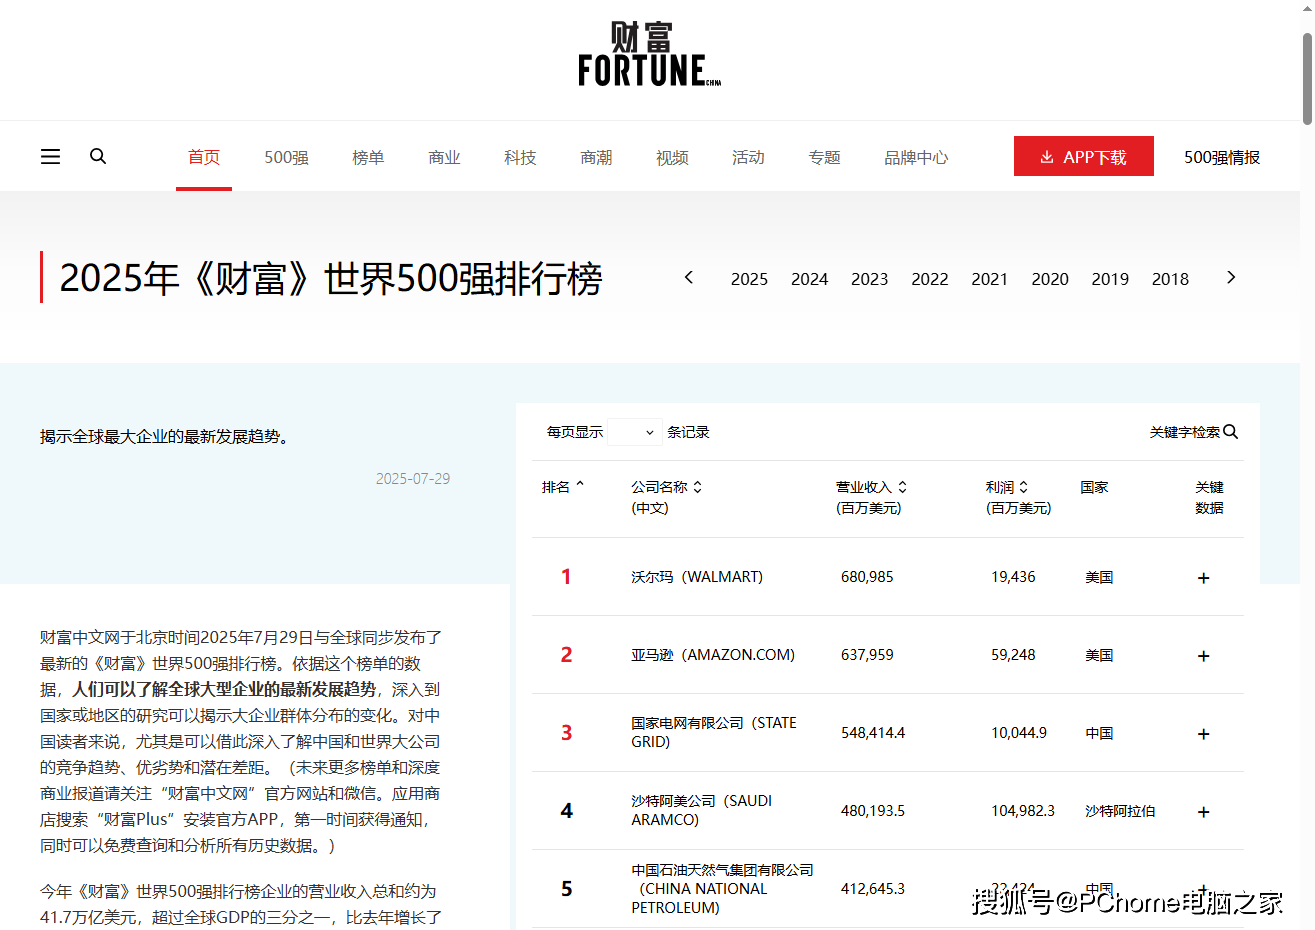1315x930 pixels.
Task: Open the 商潮 nav item
Action: click(596, 157)
